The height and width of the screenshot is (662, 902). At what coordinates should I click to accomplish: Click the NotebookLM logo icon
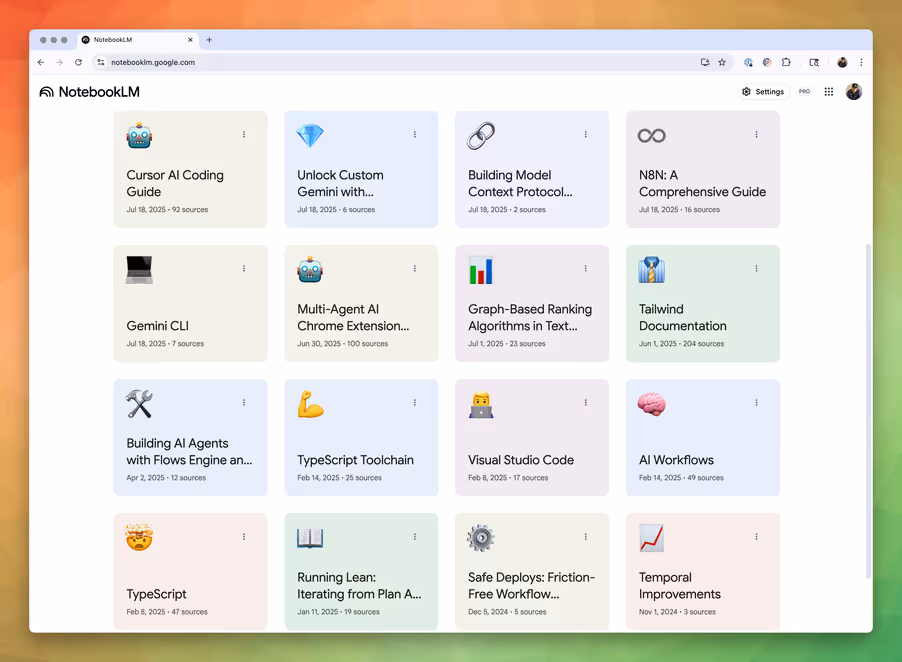coord(47,92)
